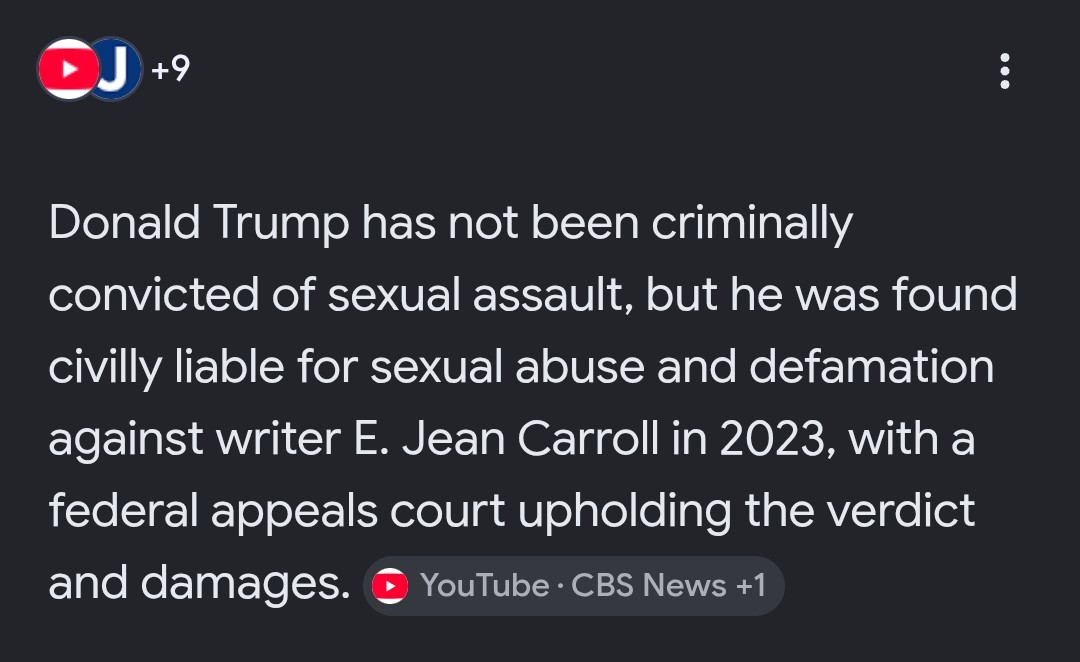Viewport: 1080px width, 662px height.
Task: Click the blue J source logo
Action: (117, 69)
